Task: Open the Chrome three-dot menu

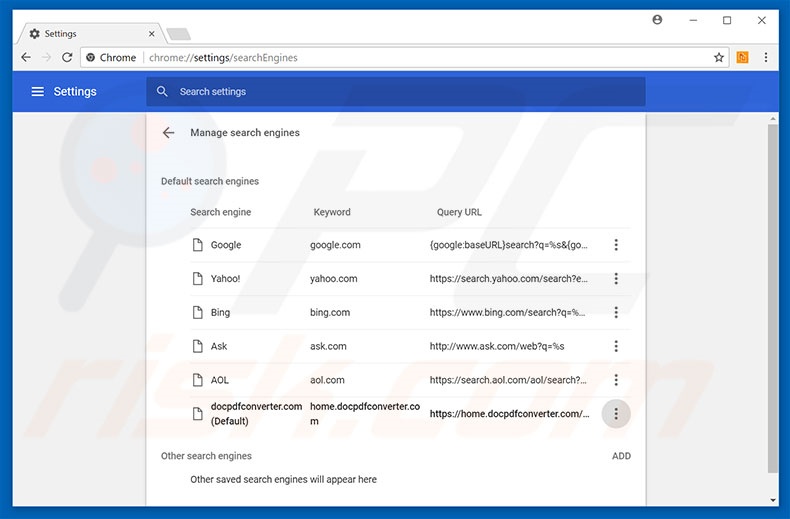Action: coord(765,57)
